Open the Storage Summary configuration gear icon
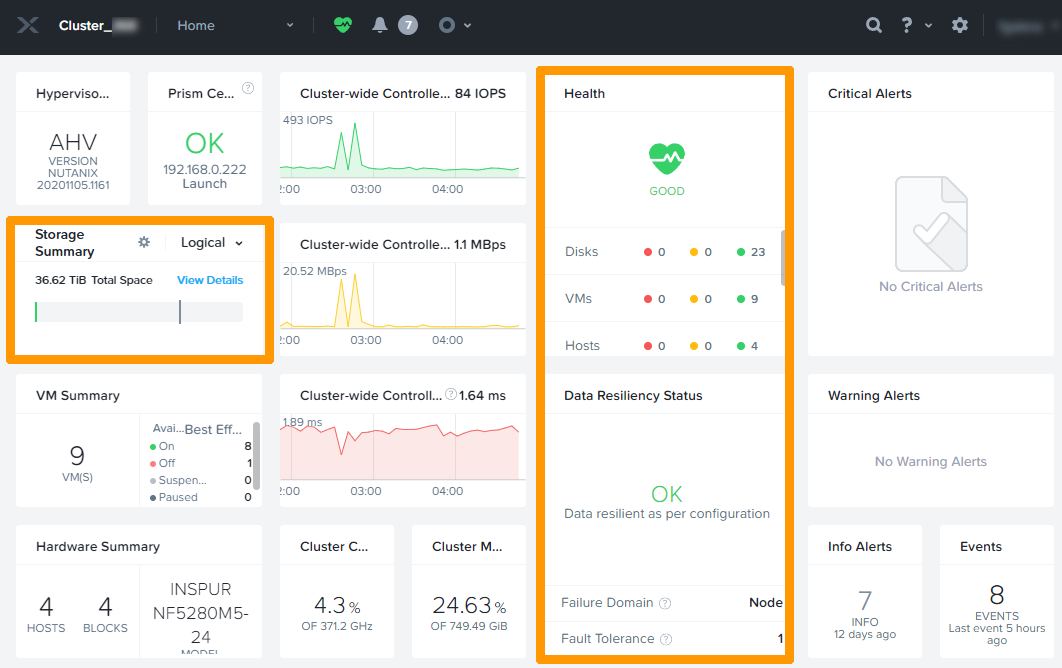Screen dimensions: 1062x668 click(x=144, y=241)
